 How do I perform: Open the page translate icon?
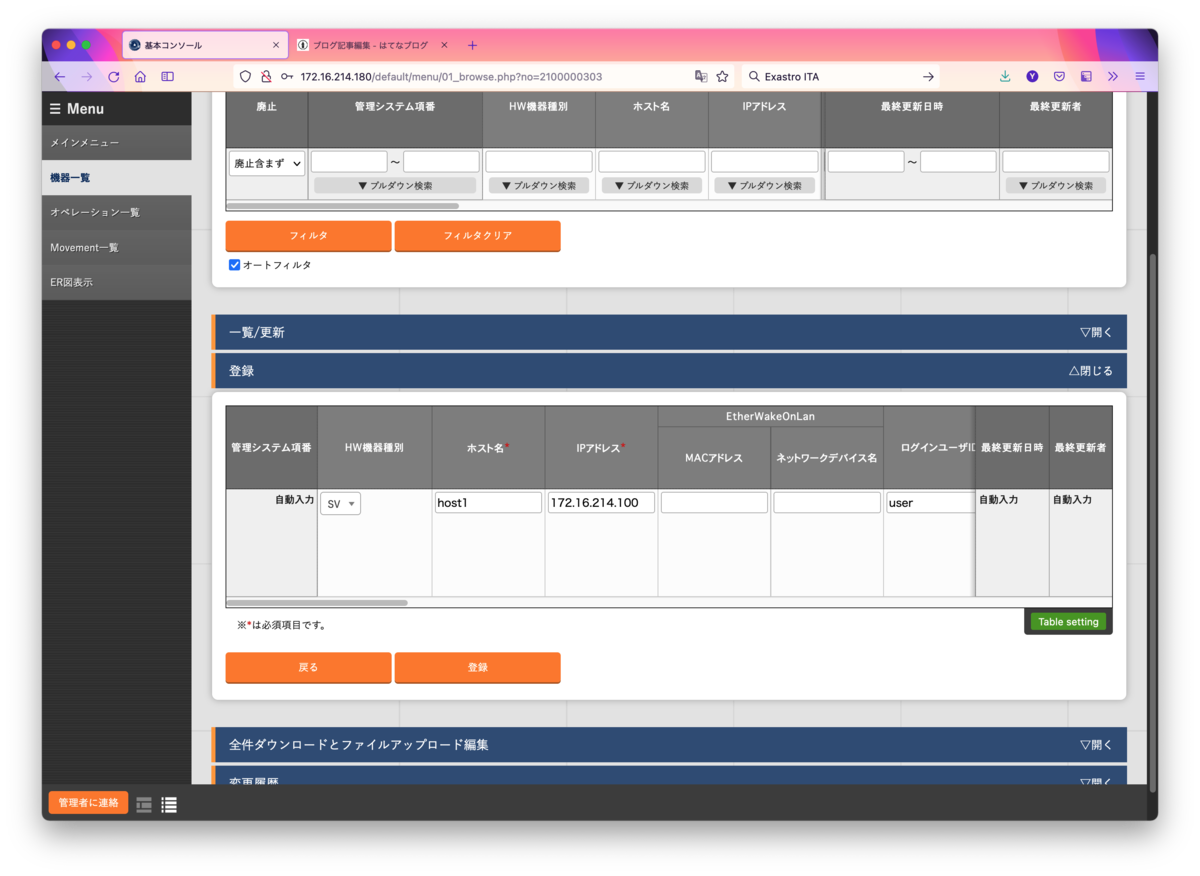tap(701, 76)
